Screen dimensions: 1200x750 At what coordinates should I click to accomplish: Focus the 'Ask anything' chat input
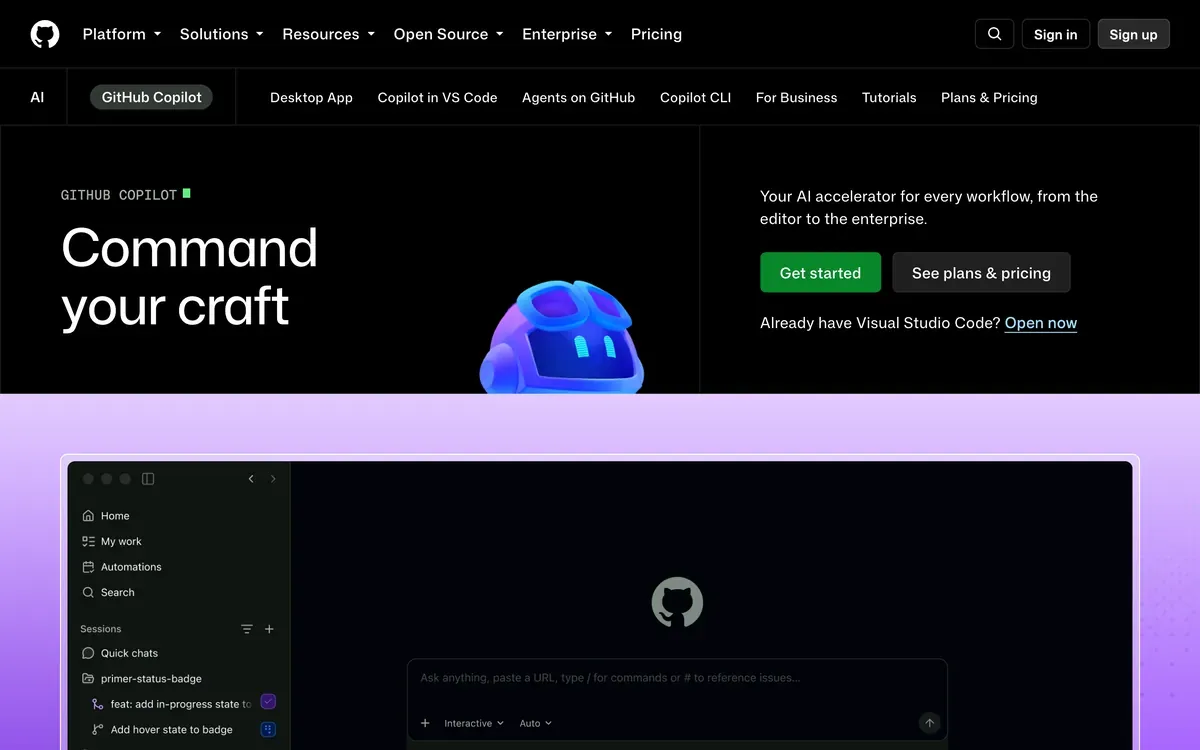tap(677, 678)
